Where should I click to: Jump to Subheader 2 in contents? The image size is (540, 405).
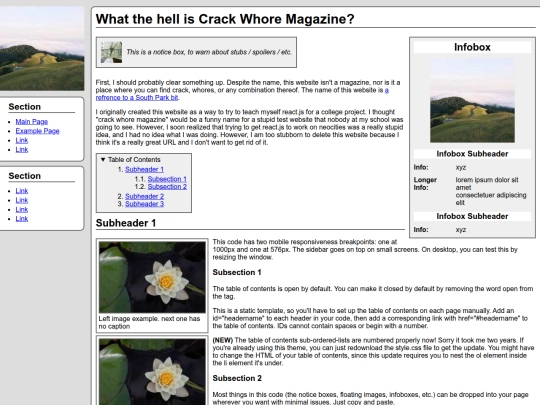tap(144, 196)
